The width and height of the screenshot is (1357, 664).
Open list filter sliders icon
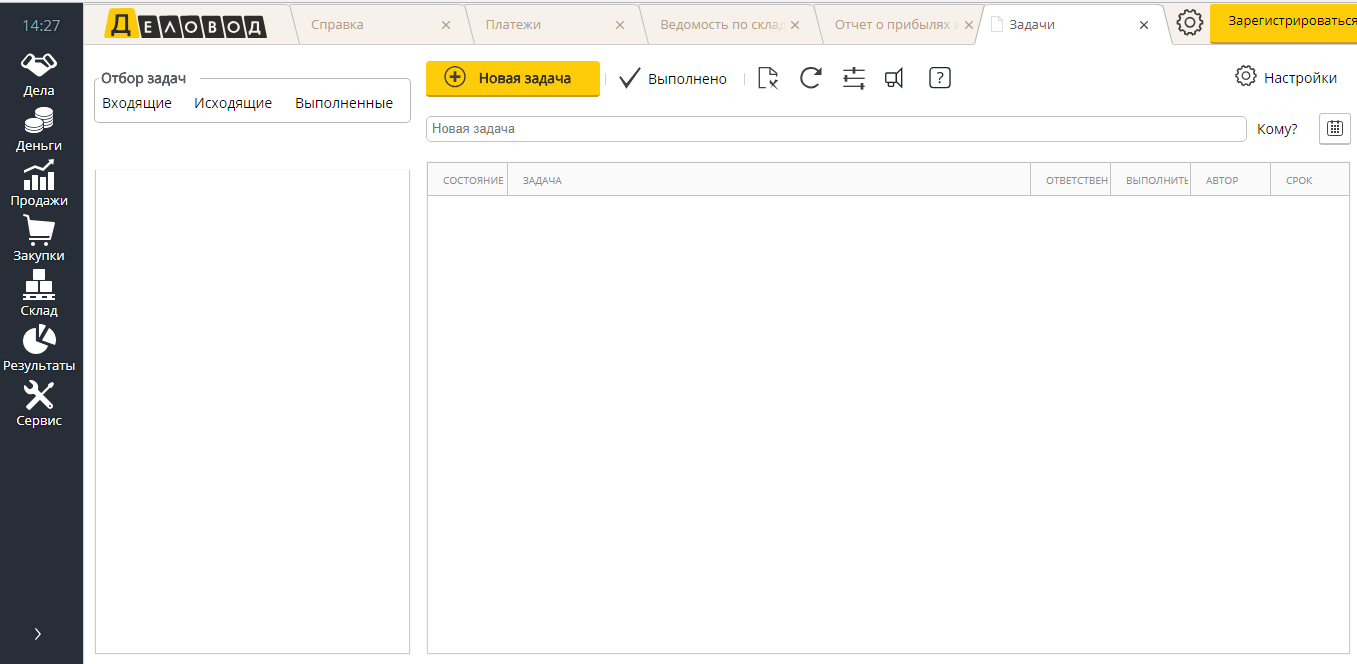pyautogui.click(x=853, y=78)
